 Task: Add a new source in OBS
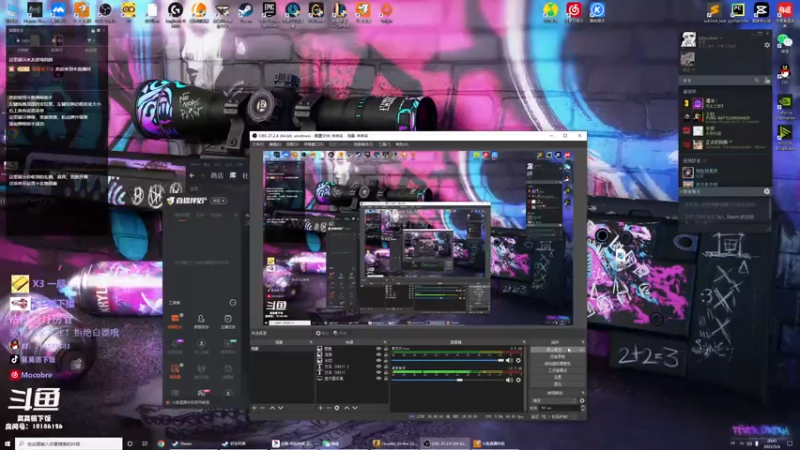[x=320, y=408]
